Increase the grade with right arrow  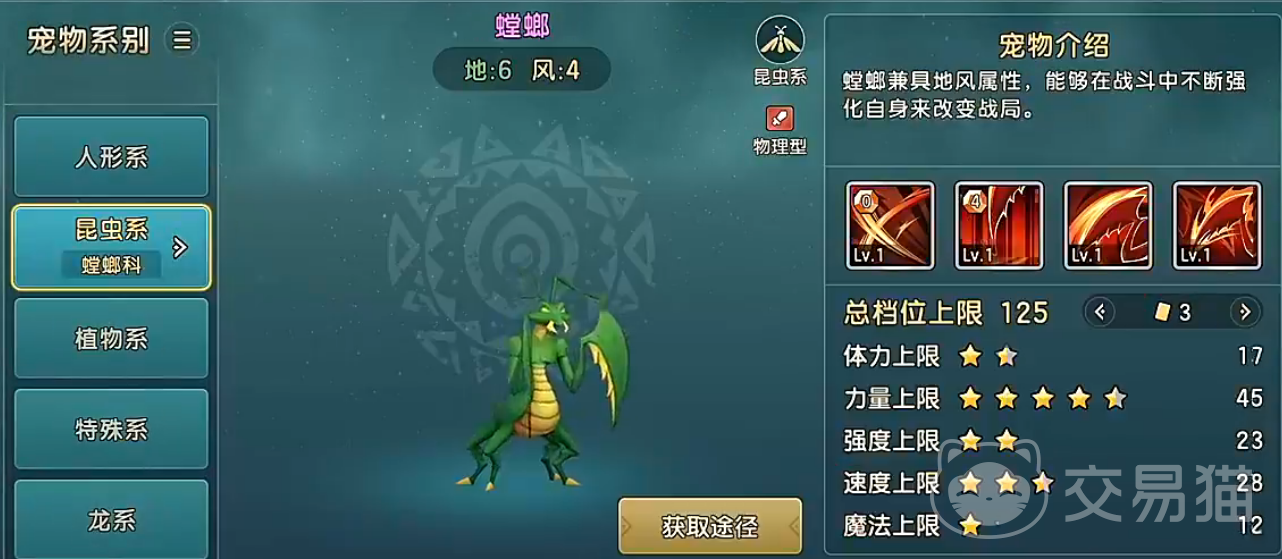tap(1245, 312)
